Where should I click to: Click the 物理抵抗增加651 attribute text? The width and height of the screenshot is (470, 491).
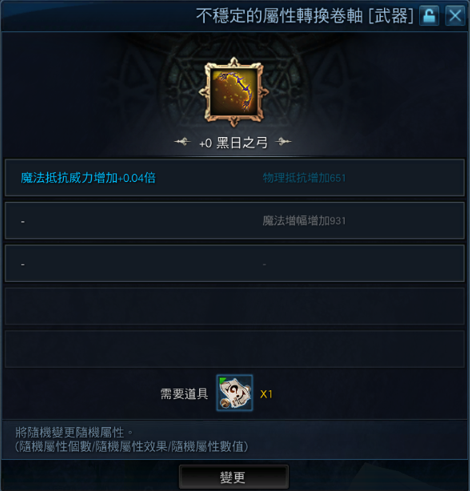(x=304, y=178)
